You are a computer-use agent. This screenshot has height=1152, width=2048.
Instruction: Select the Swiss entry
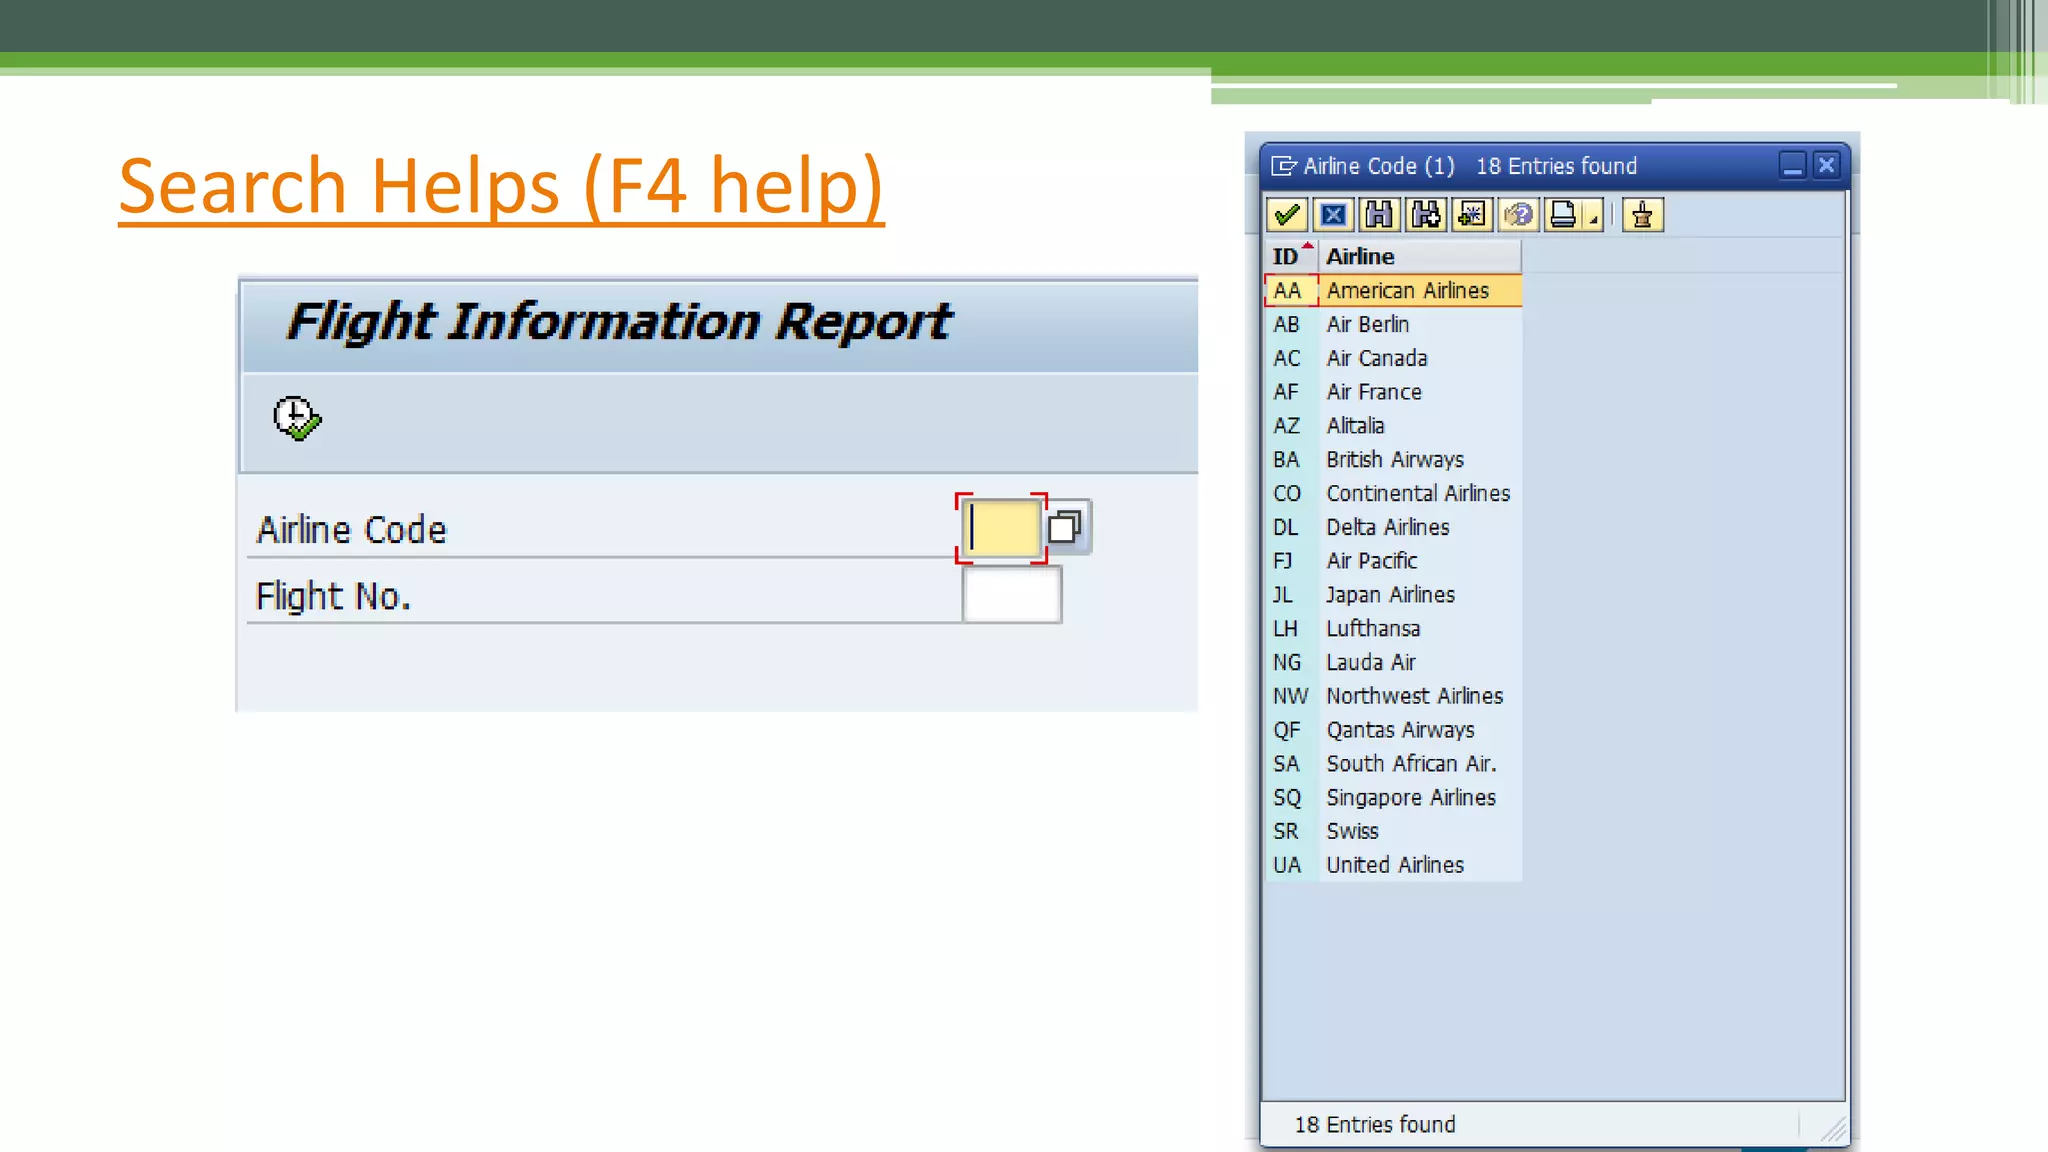(1393, 831)
